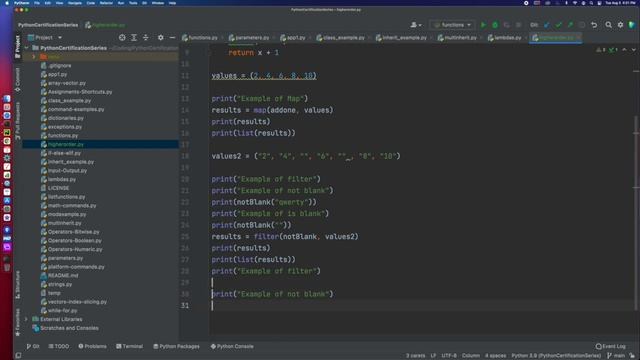The image size is (640, 360).
Task: Open the Python Packages tool window
Action: click(x=176, y=346)
